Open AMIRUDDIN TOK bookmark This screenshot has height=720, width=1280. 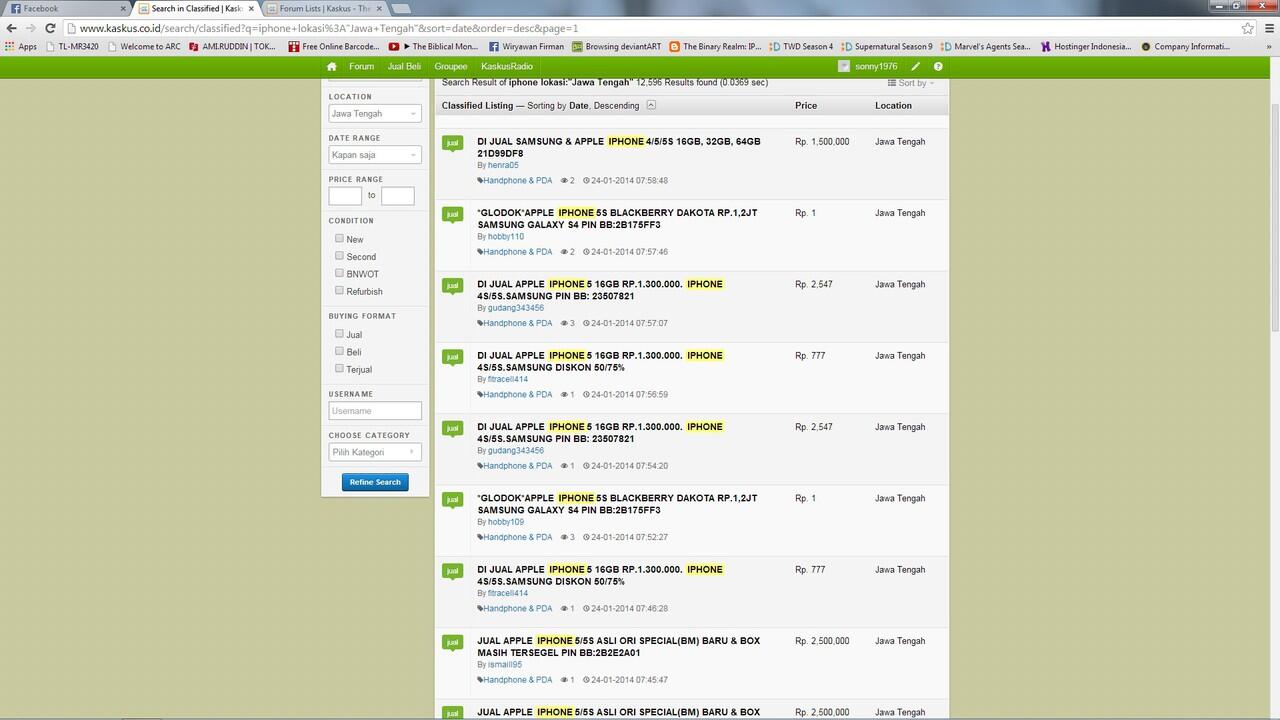[x=233, y=46]
